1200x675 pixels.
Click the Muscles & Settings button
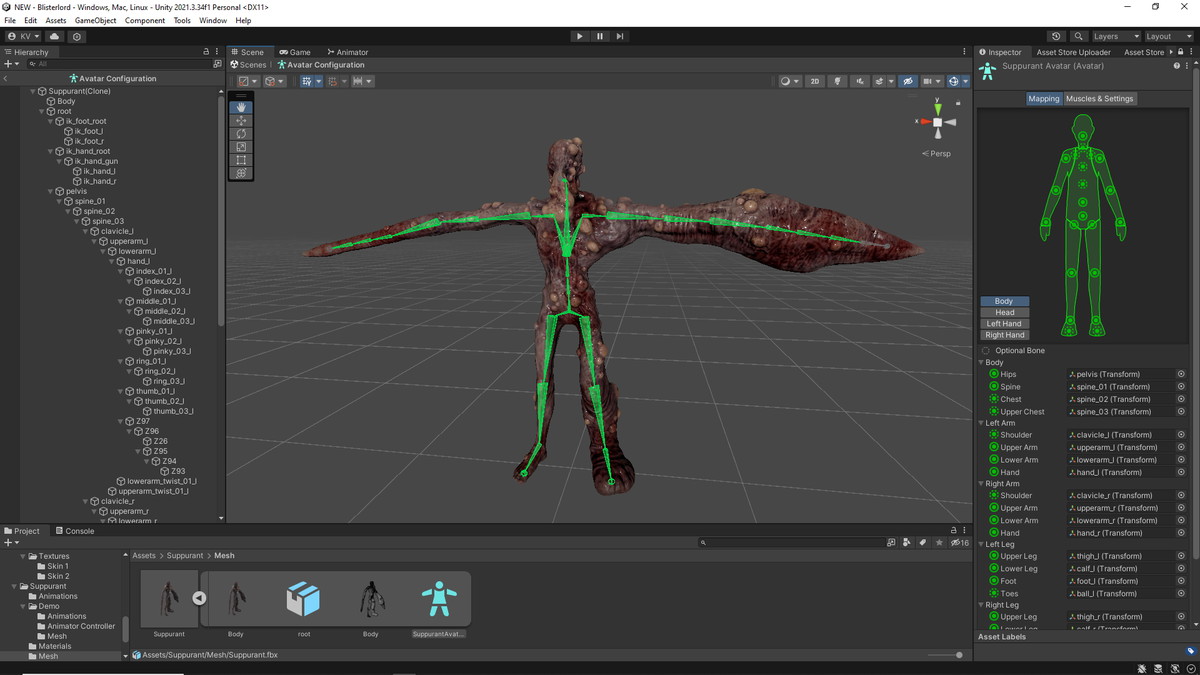pos(1099,99)
